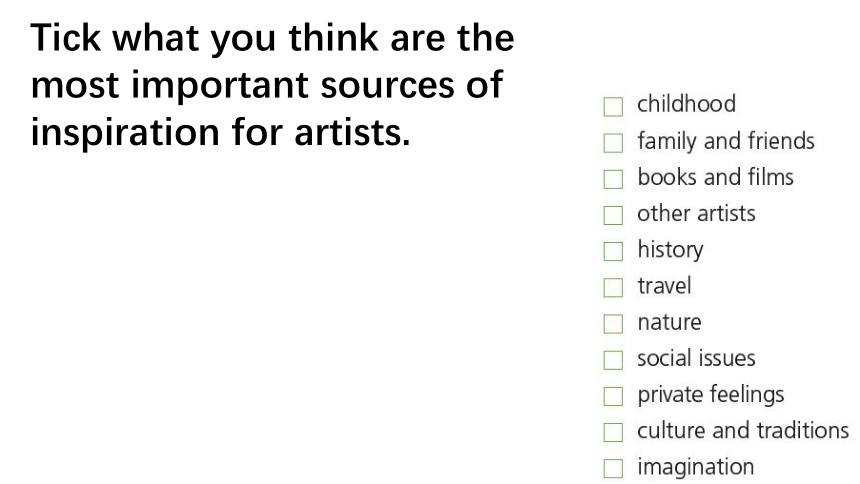Click the 'childhood' label text
The height and width of the screenshot is (484, 860).
click(686, 104)
